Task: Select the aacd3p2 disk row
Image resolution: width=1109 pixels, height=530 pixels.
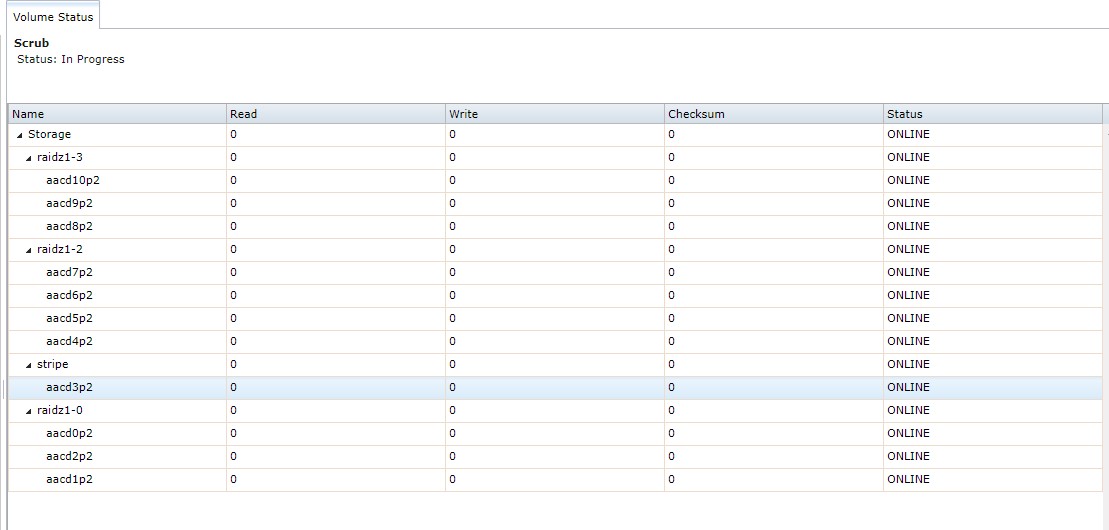Action: [70, 388]
